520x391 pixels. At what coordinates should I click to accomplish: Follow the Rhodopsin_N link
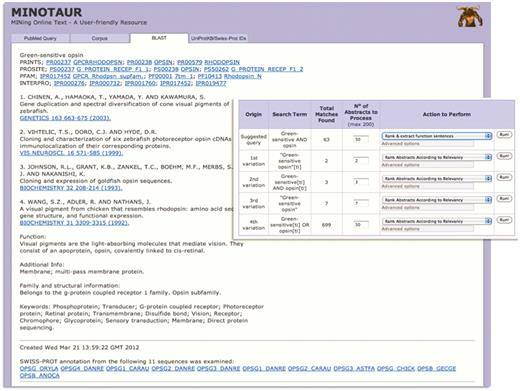[x=242, y=76]
